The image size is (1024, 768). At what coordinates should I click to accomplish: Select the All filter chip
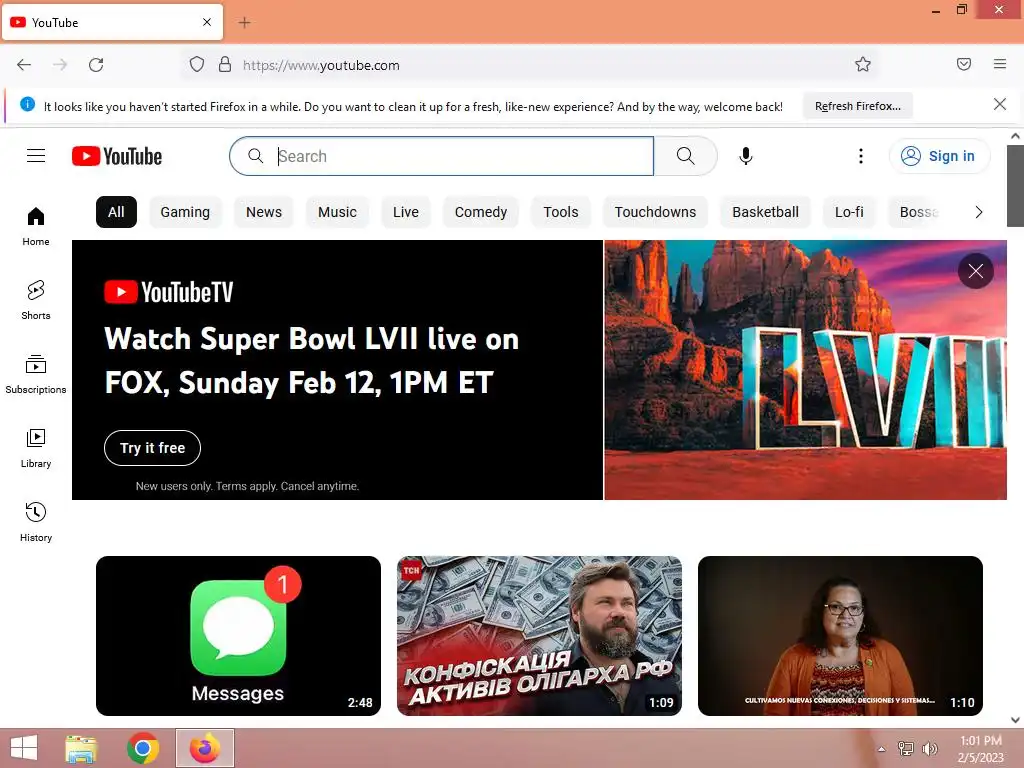click(x=116, y=212)
